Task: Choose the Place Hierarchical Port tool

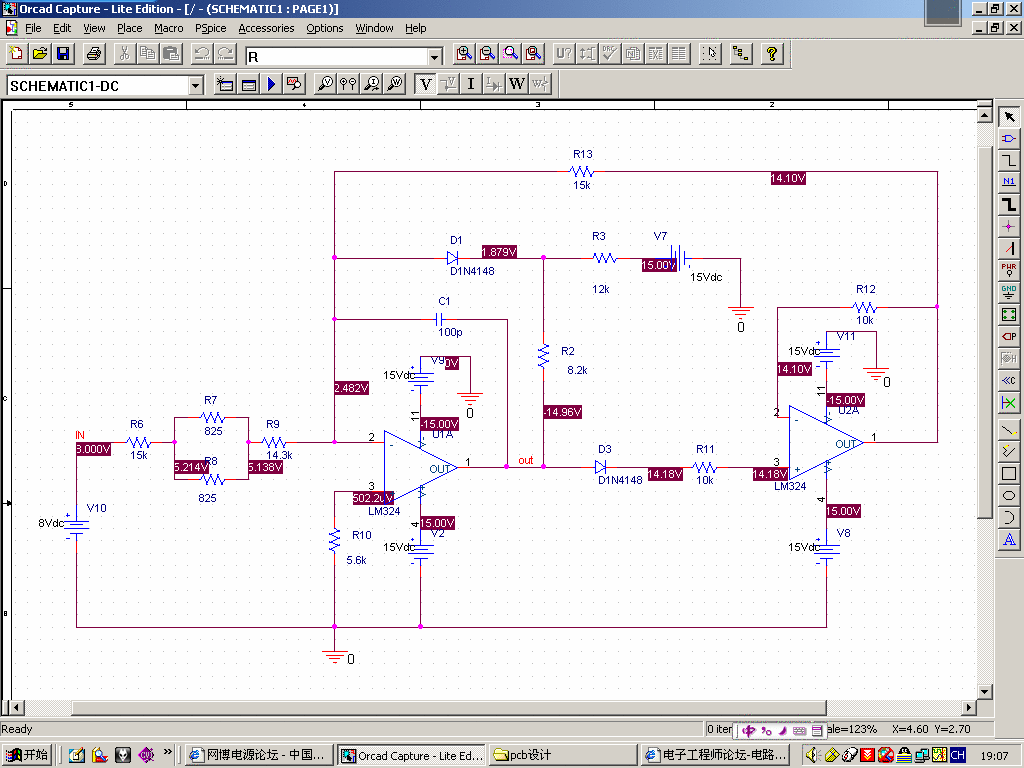Action: pos(1009,336)
